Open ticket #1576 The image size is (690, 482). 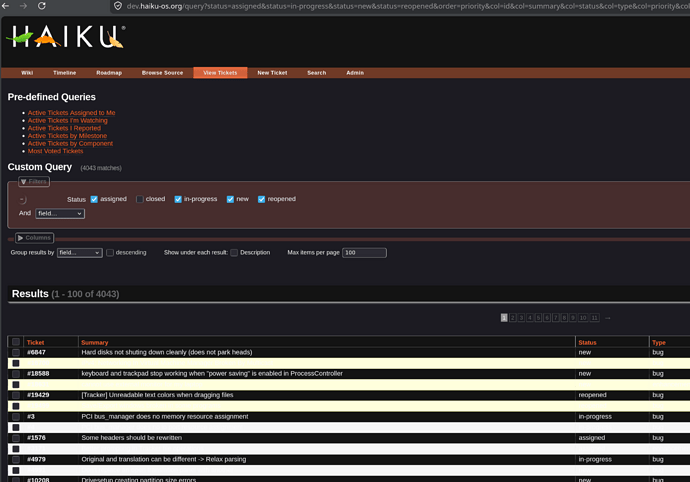pyautogui.click(x=36, y=438)
